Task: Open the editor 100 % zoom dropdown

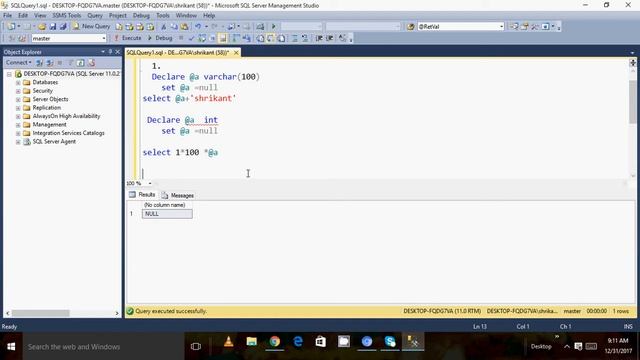Action: pos(150,183)
